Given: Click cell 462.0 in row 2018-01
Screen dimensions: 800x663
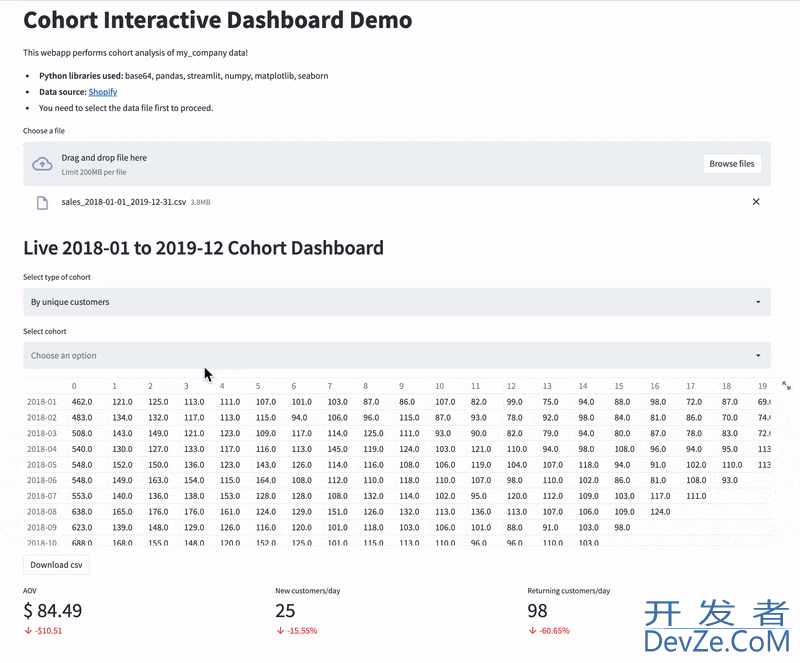Looking at the screenshot, I should point(82,402).
